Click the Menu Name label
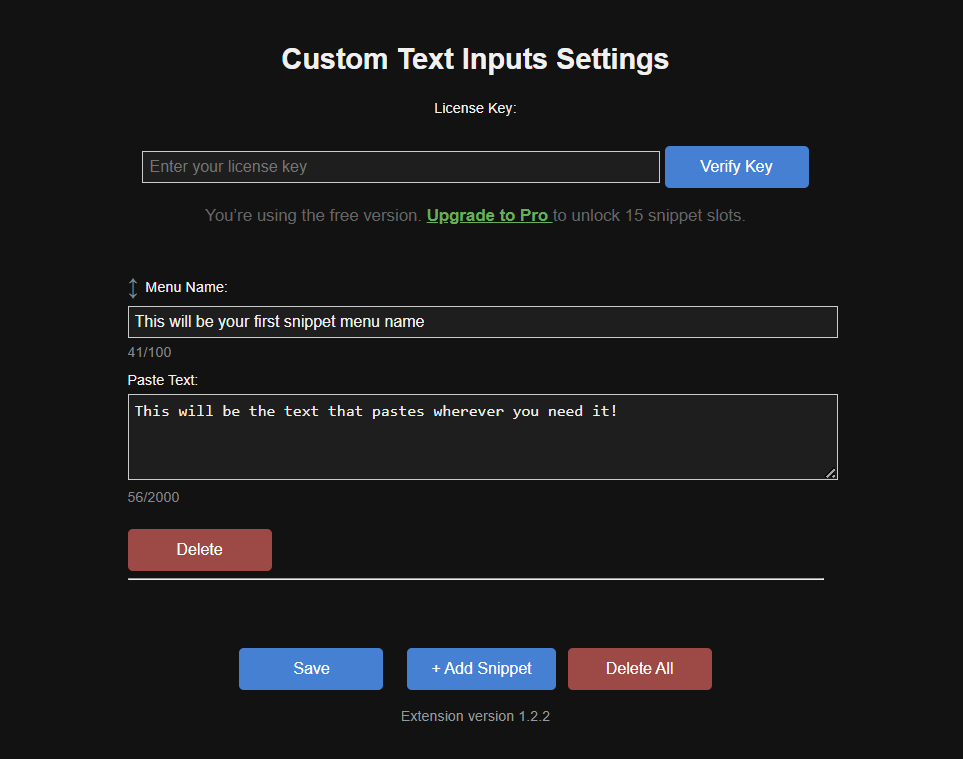The height and width of the screenshot is (759, 963). tap(186, 287)
